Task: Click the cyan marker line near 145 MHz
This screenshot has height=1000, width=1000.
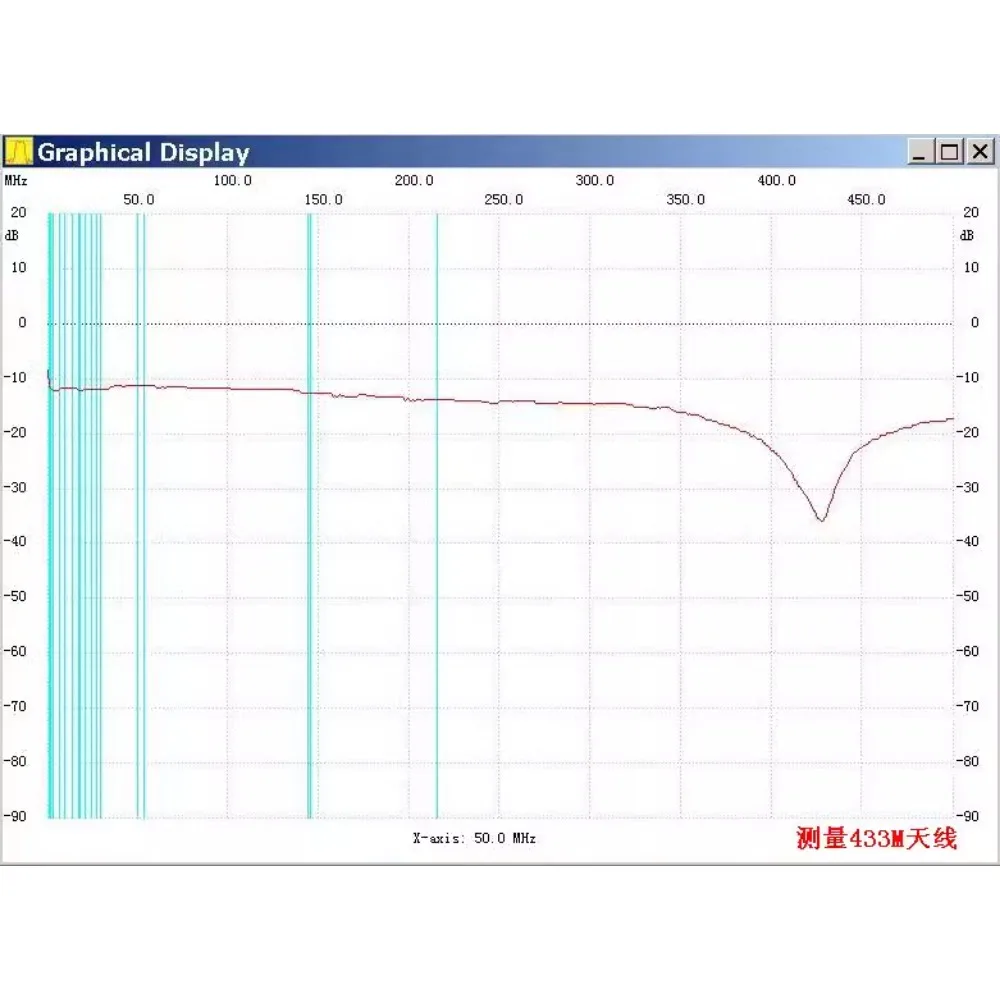Action: [310, 515]
